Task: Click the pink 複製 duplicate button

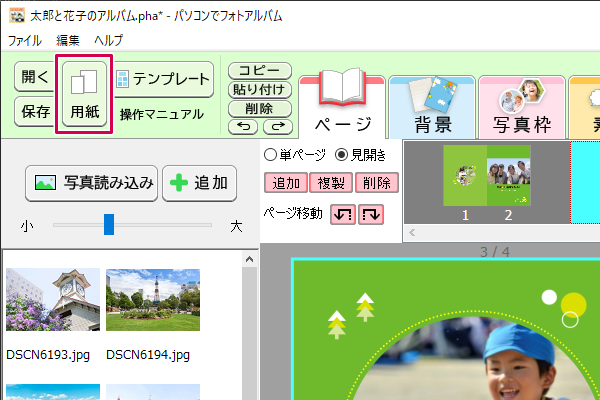Action: click(331, 183)
